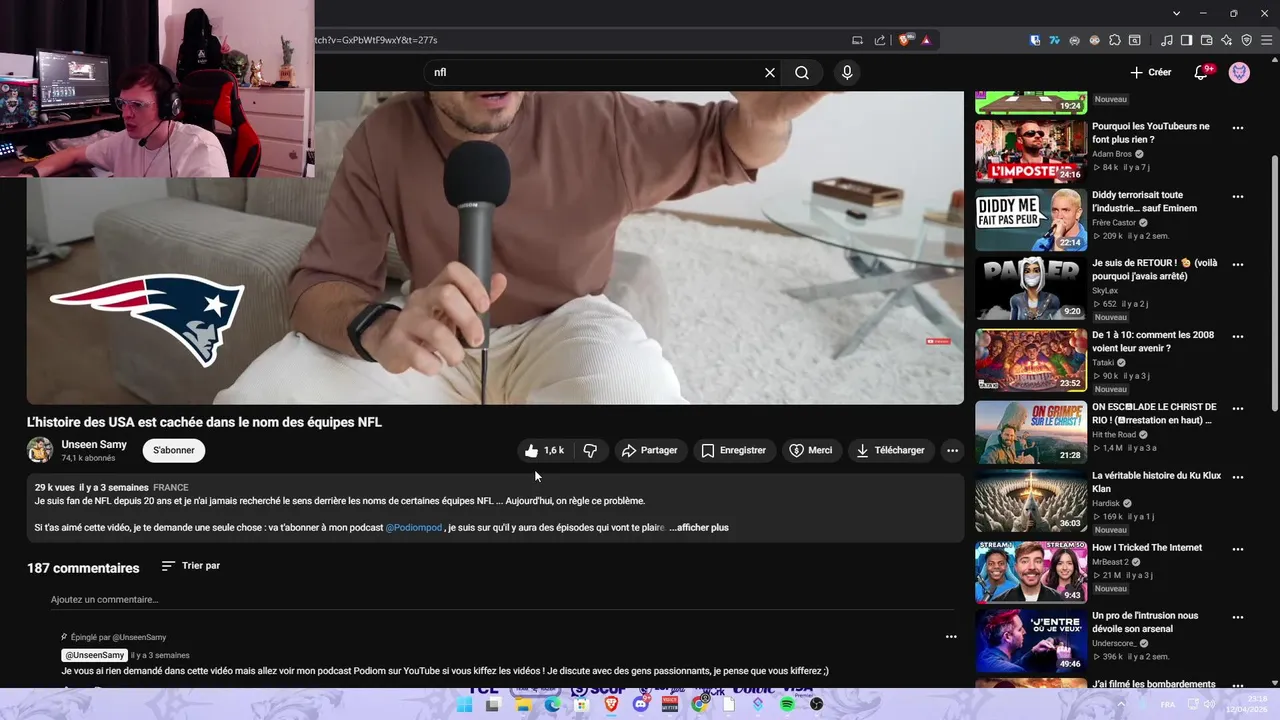Click the Partager button
The width and height of the screenshot is (1280, 720).
coord(649,451)
